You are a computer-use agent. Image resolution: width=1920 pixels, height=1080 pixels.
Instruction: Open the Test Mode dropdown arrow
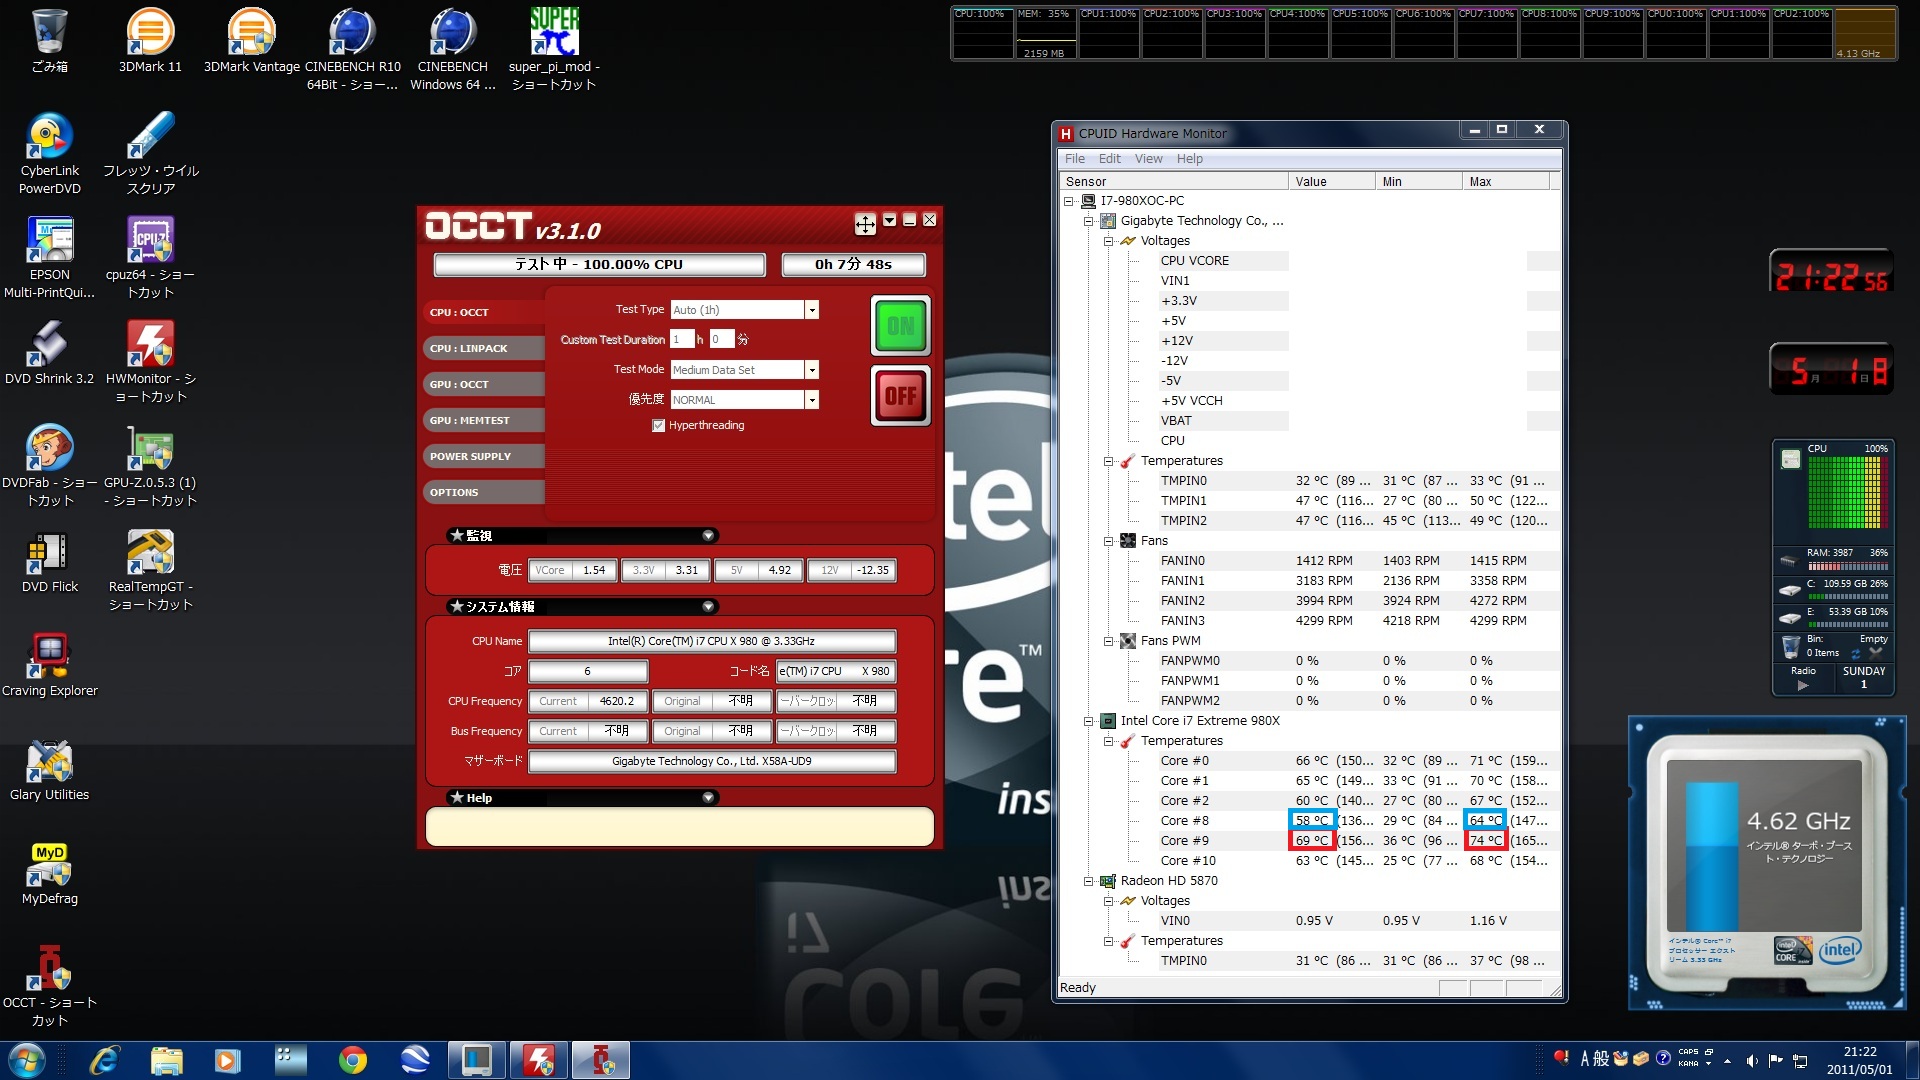tap(812, 370)
